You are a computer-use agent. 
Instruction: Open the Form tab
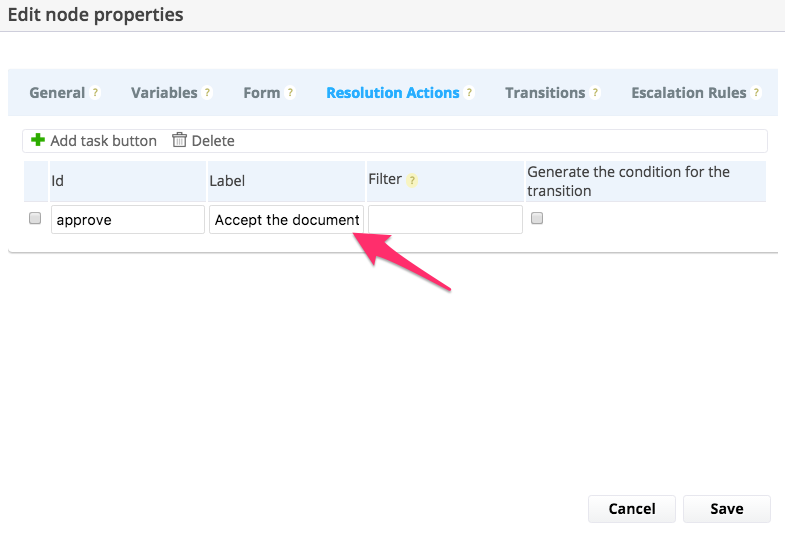pyautogui.click(x=261, y=93)
